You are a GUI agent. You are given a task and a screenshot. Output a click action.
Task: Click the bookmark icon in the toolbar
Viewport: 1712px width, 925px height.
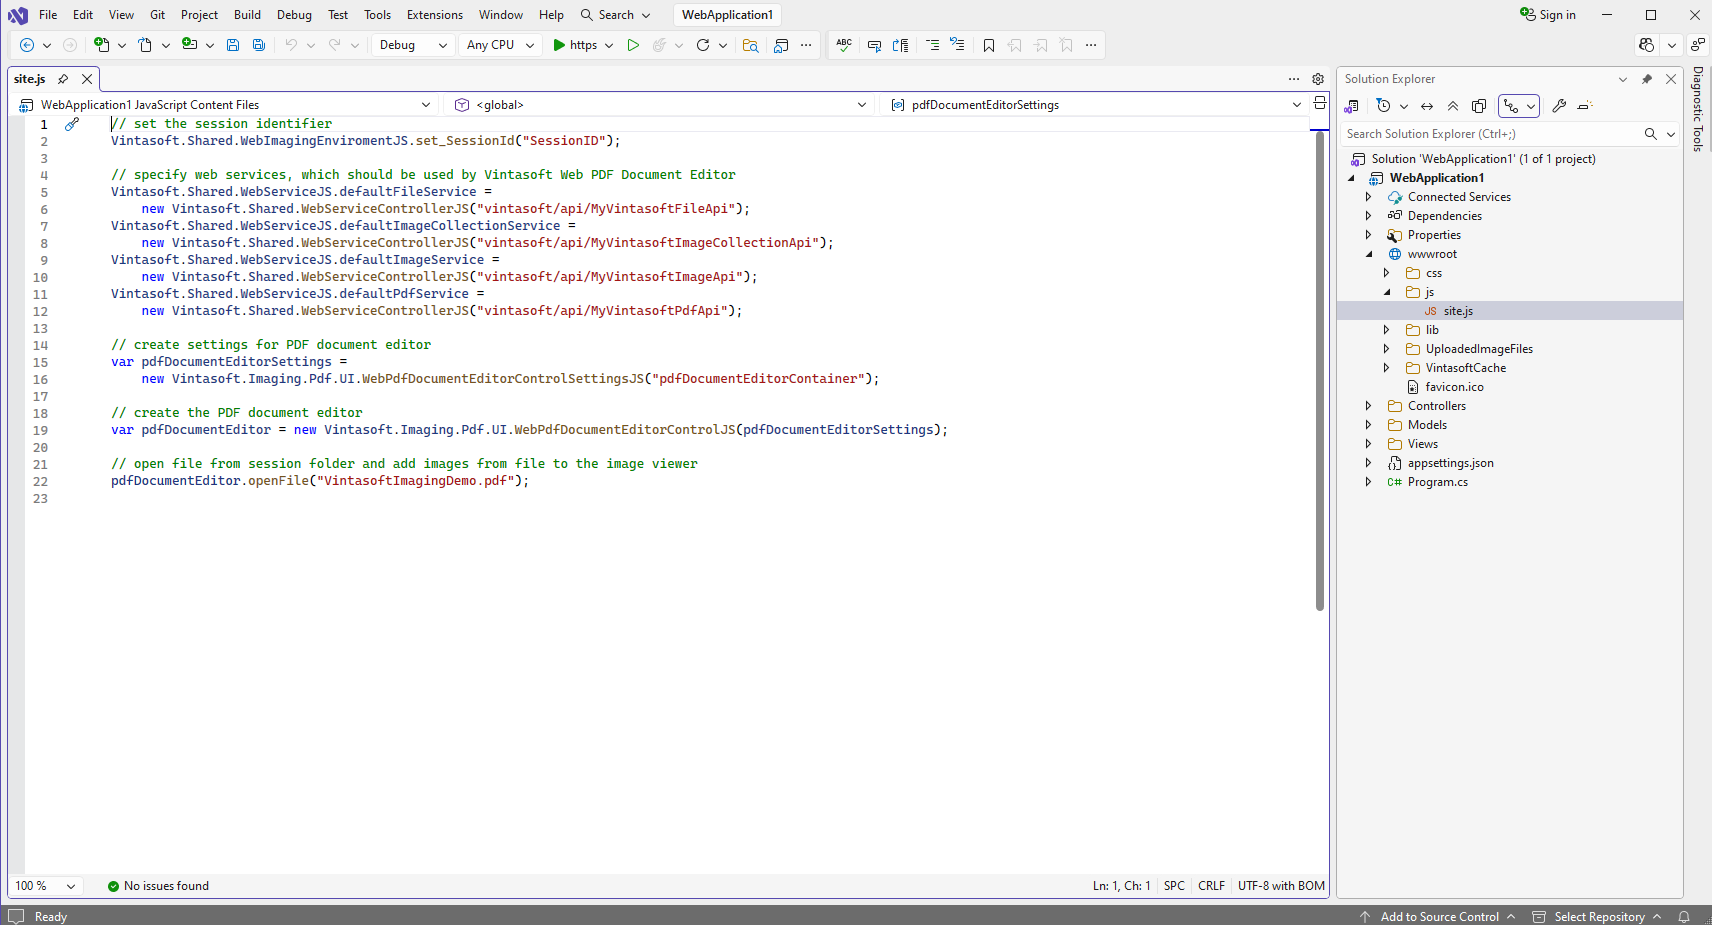(989, 45)
